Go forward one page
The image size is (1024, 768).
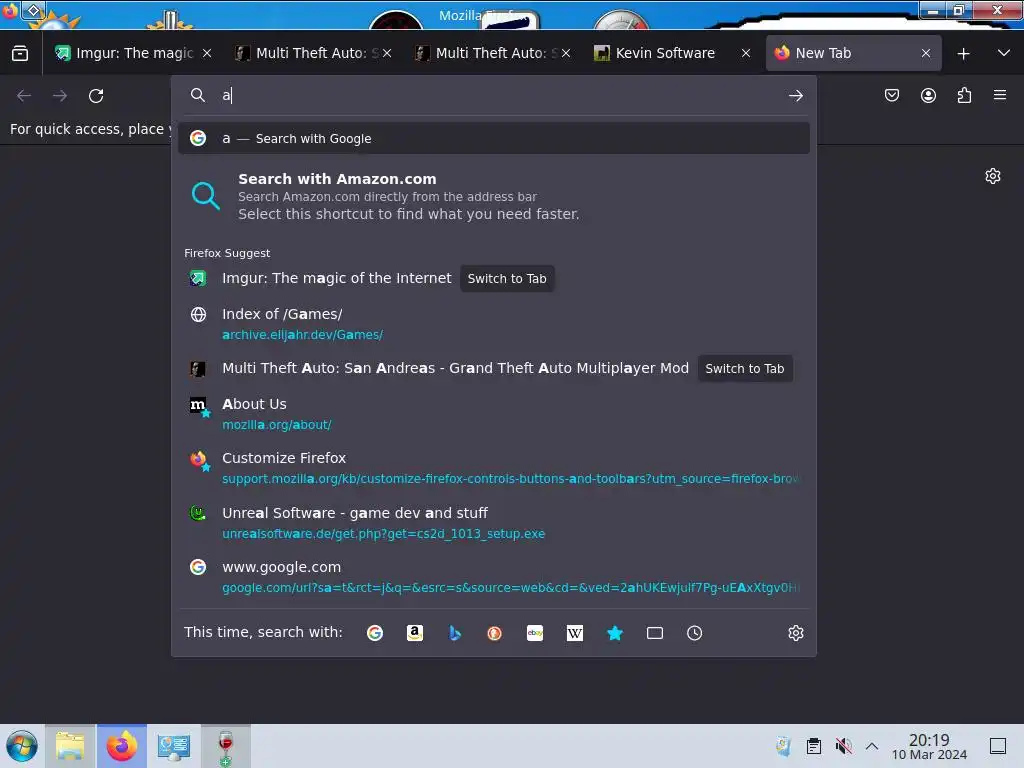pyautogui.click(x=60, y=95)
